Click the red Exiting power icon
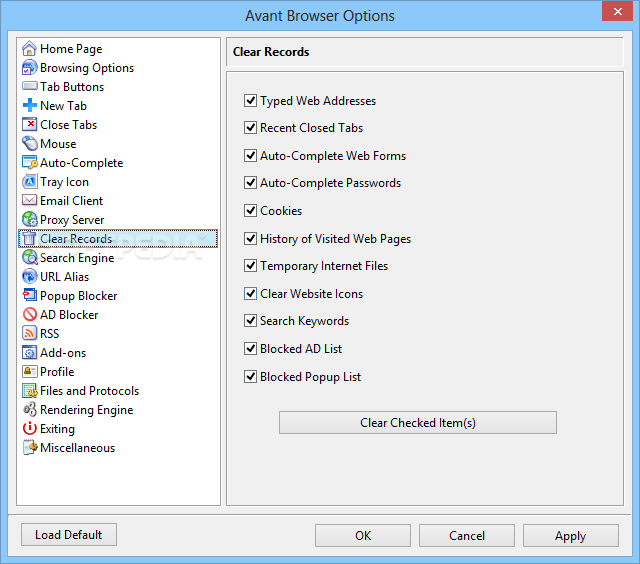This screenshot has height=564, width=640. coord(29,429)
